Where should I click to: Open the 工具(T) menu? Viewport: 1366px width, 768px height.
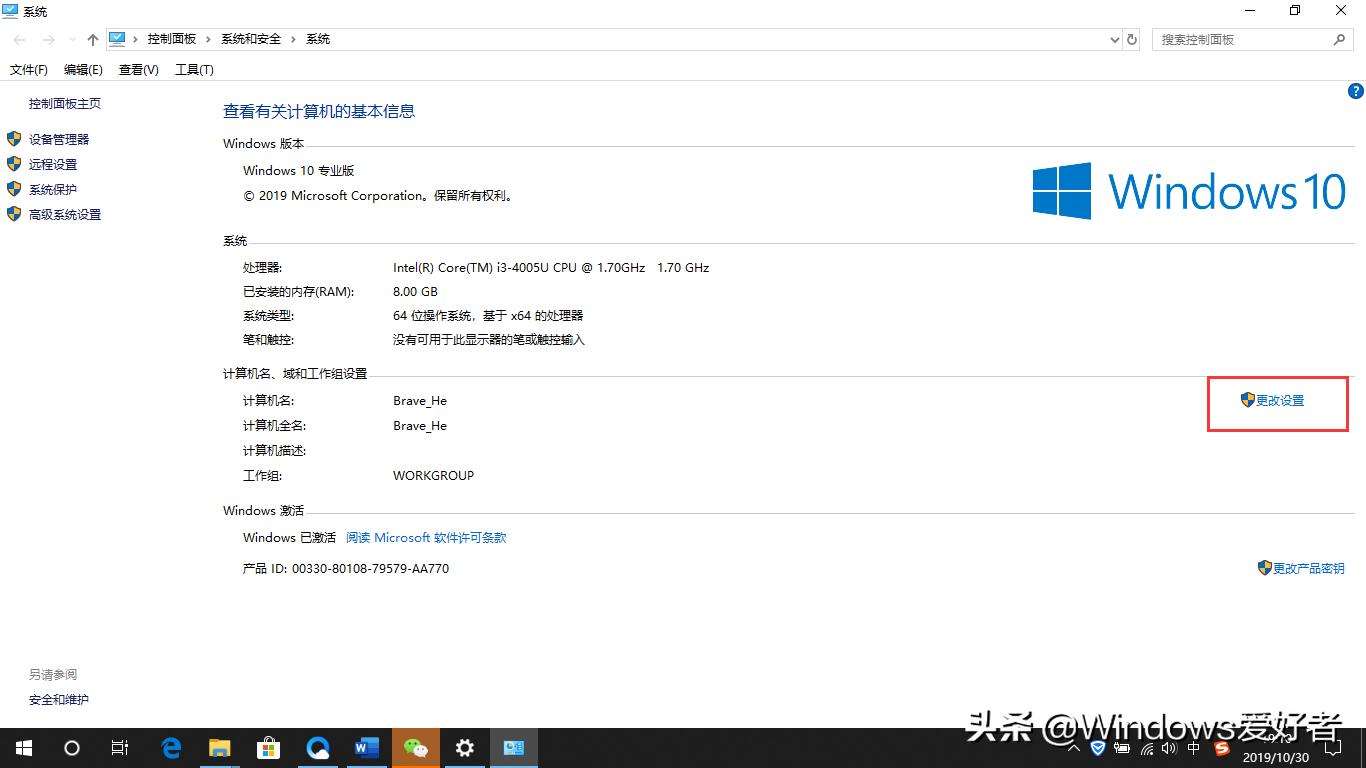[194, 69]
